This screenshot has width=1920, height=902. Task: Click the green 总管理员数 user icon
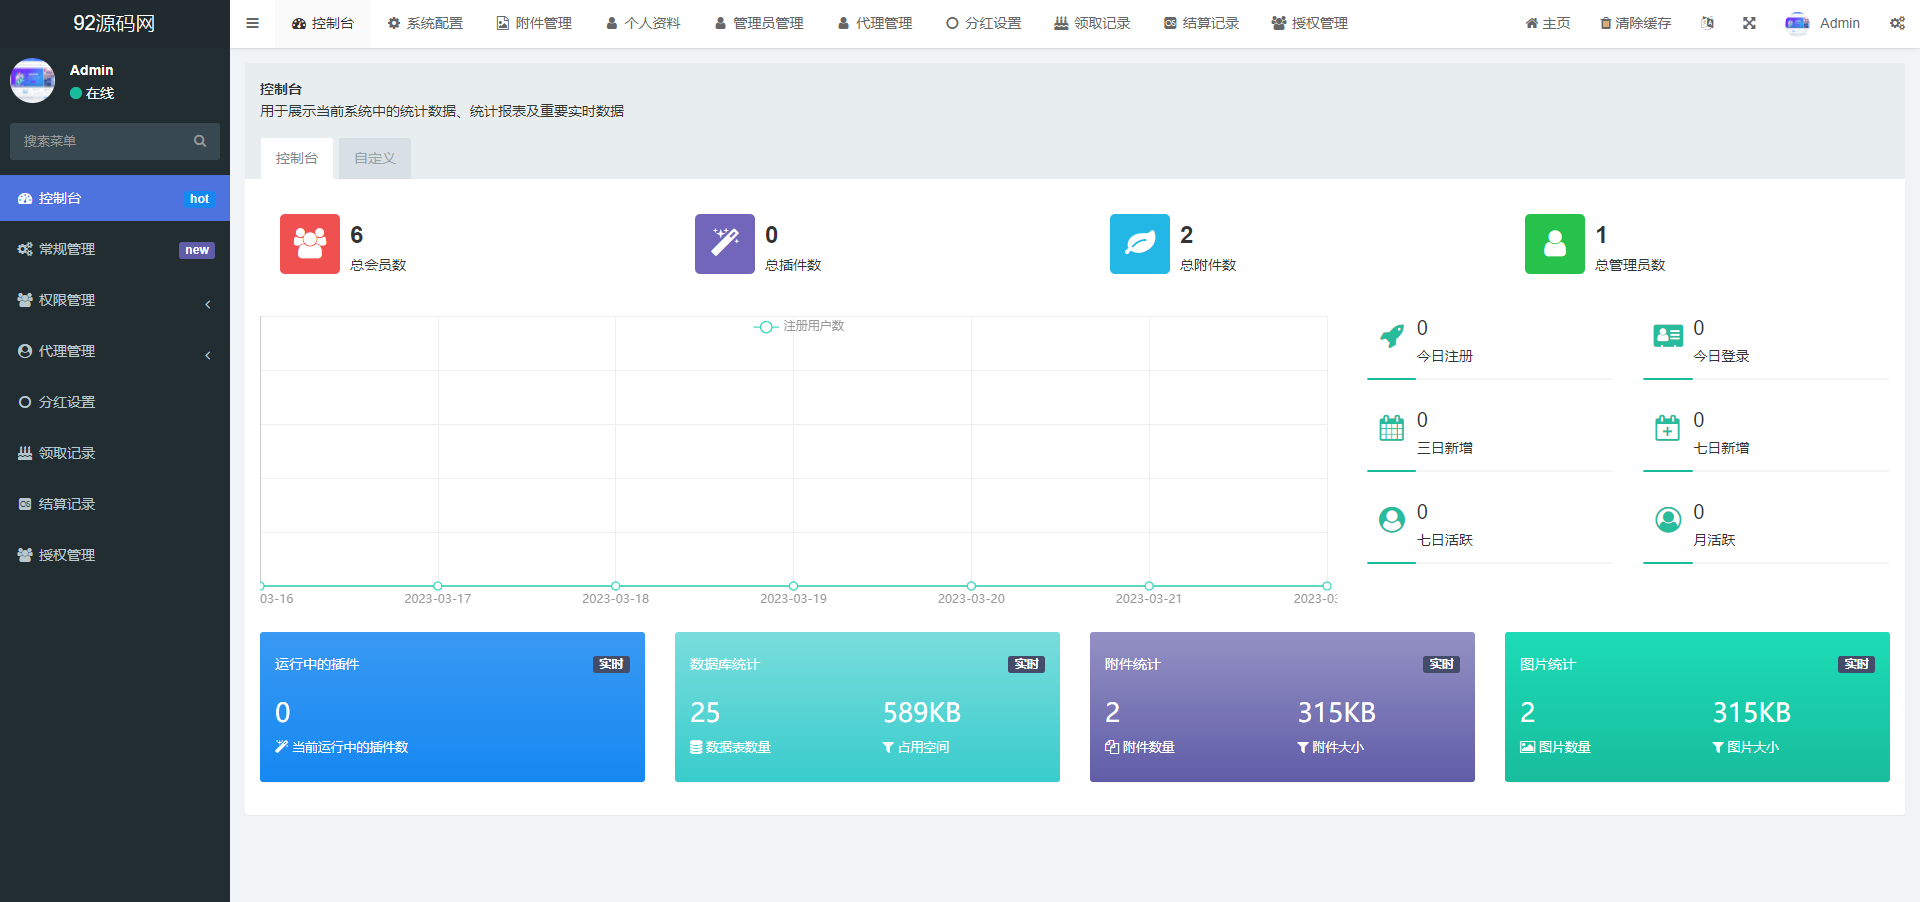pos(1554,244)
